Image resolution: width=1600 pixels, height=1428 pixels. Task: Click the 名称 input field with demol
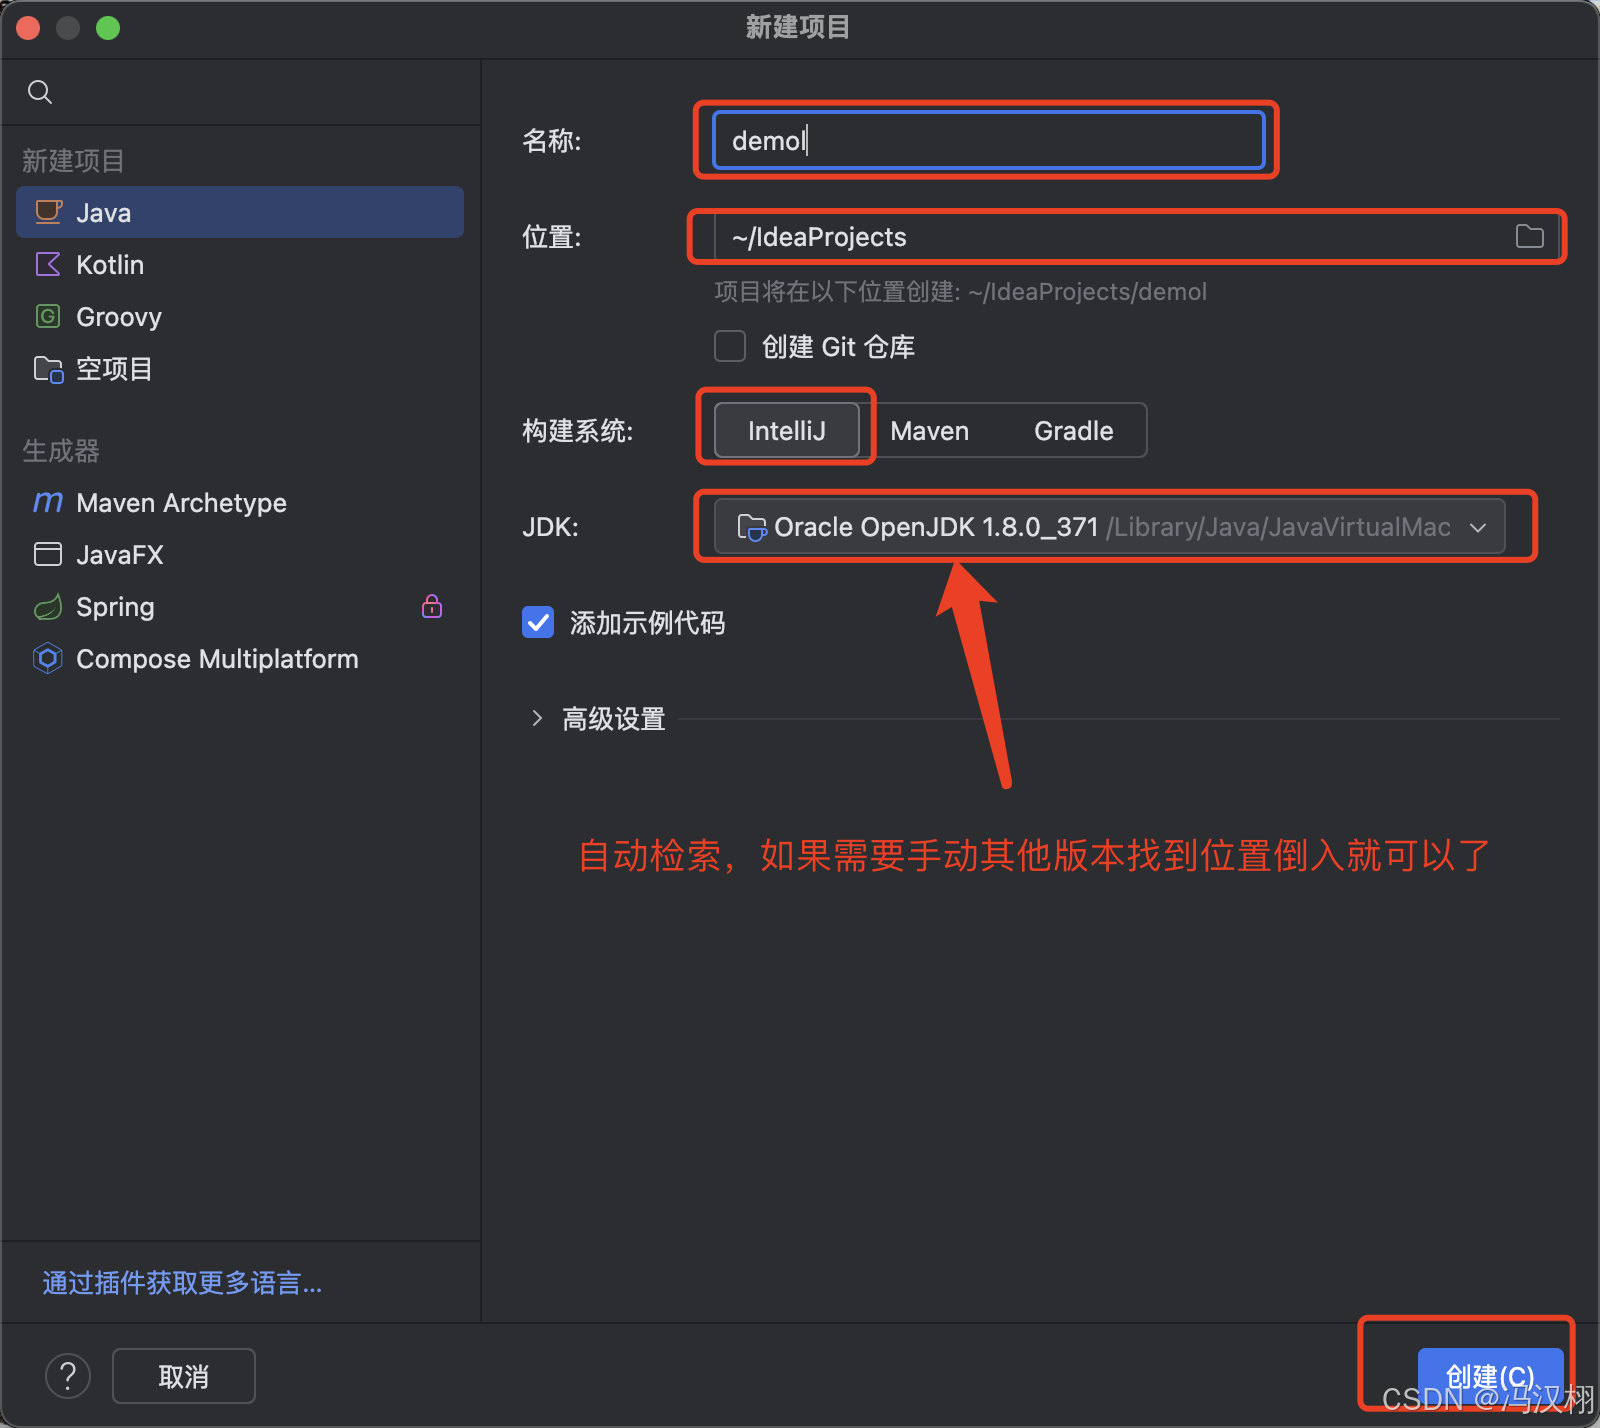pos(988,140)
